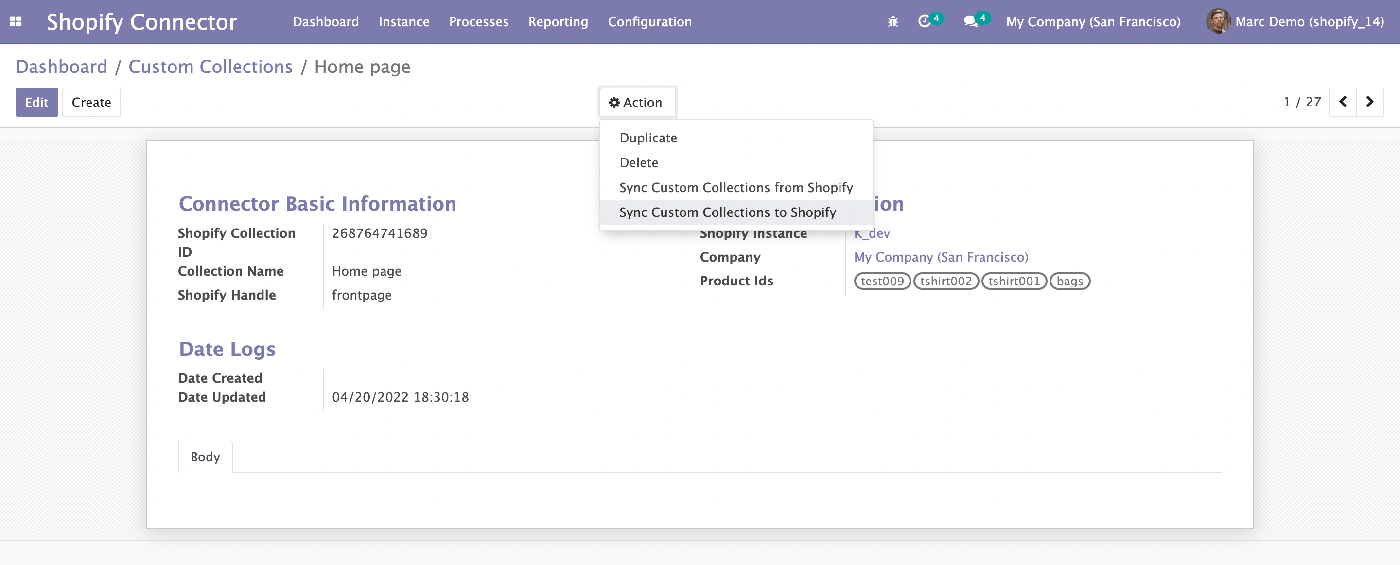Click the Date Logs heading
The image size is (1400, 565).
pyautogui.click(x=227, y=349)
